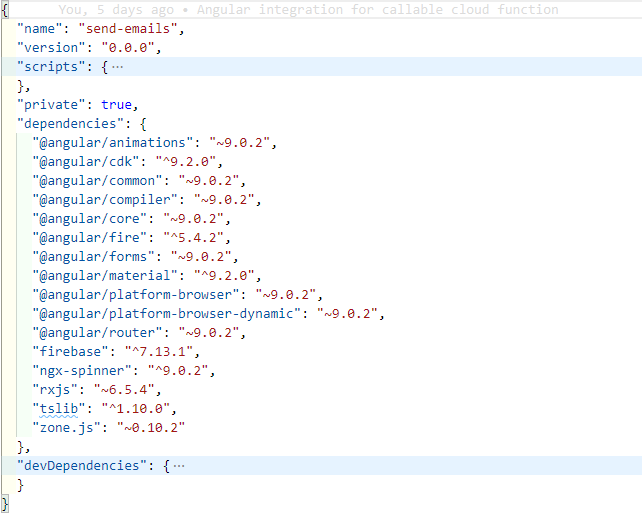Click the "@angular/compiler" dependency name

105,199
